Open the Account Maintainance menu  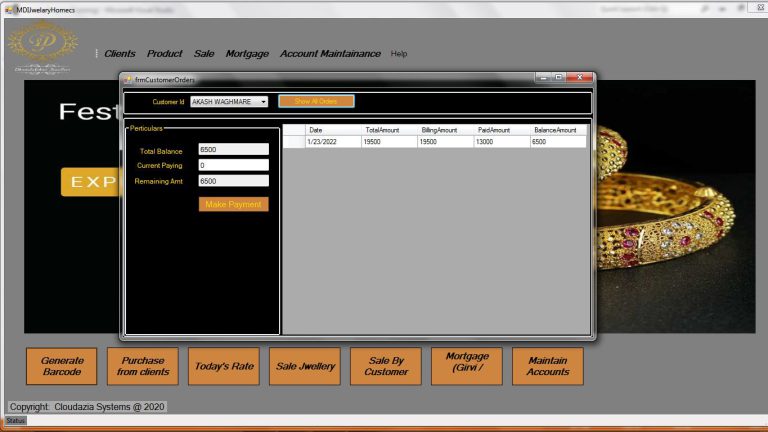(x=330, y=54)
